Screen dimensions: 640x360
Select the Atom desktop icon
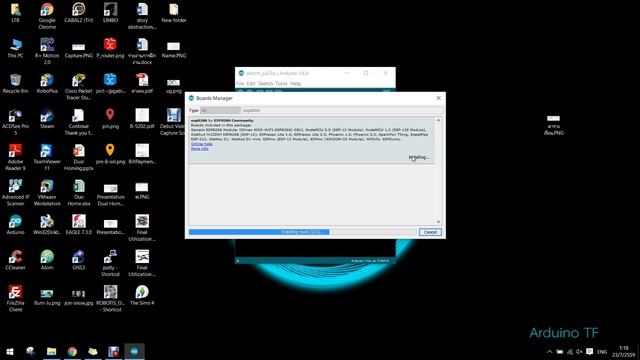pos(47,260)
